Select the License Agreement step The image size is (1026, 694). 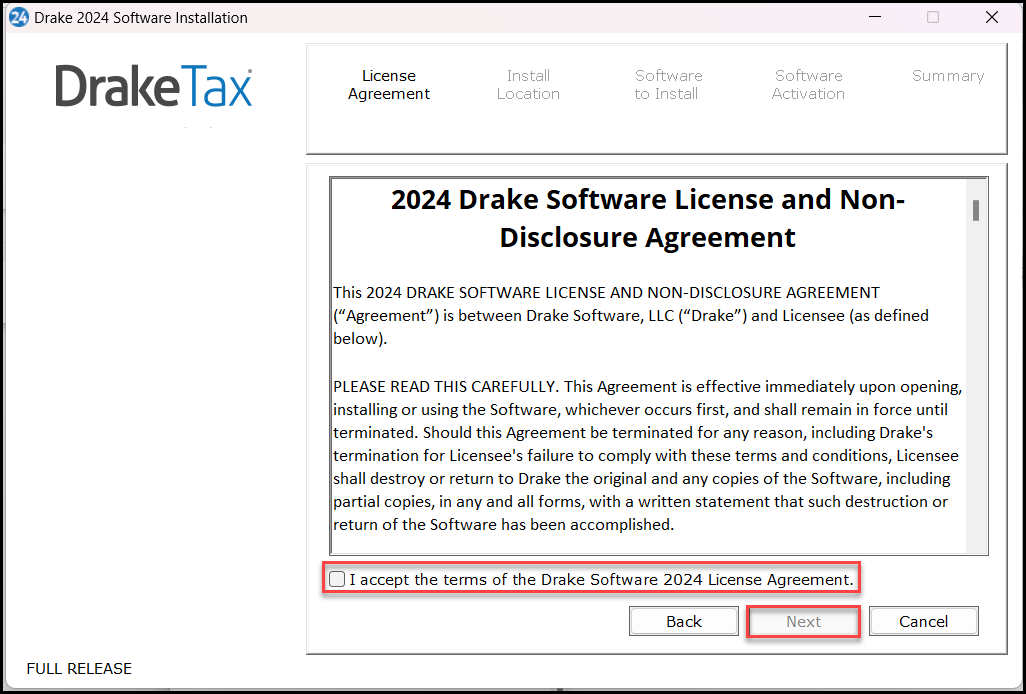point(389,85)
